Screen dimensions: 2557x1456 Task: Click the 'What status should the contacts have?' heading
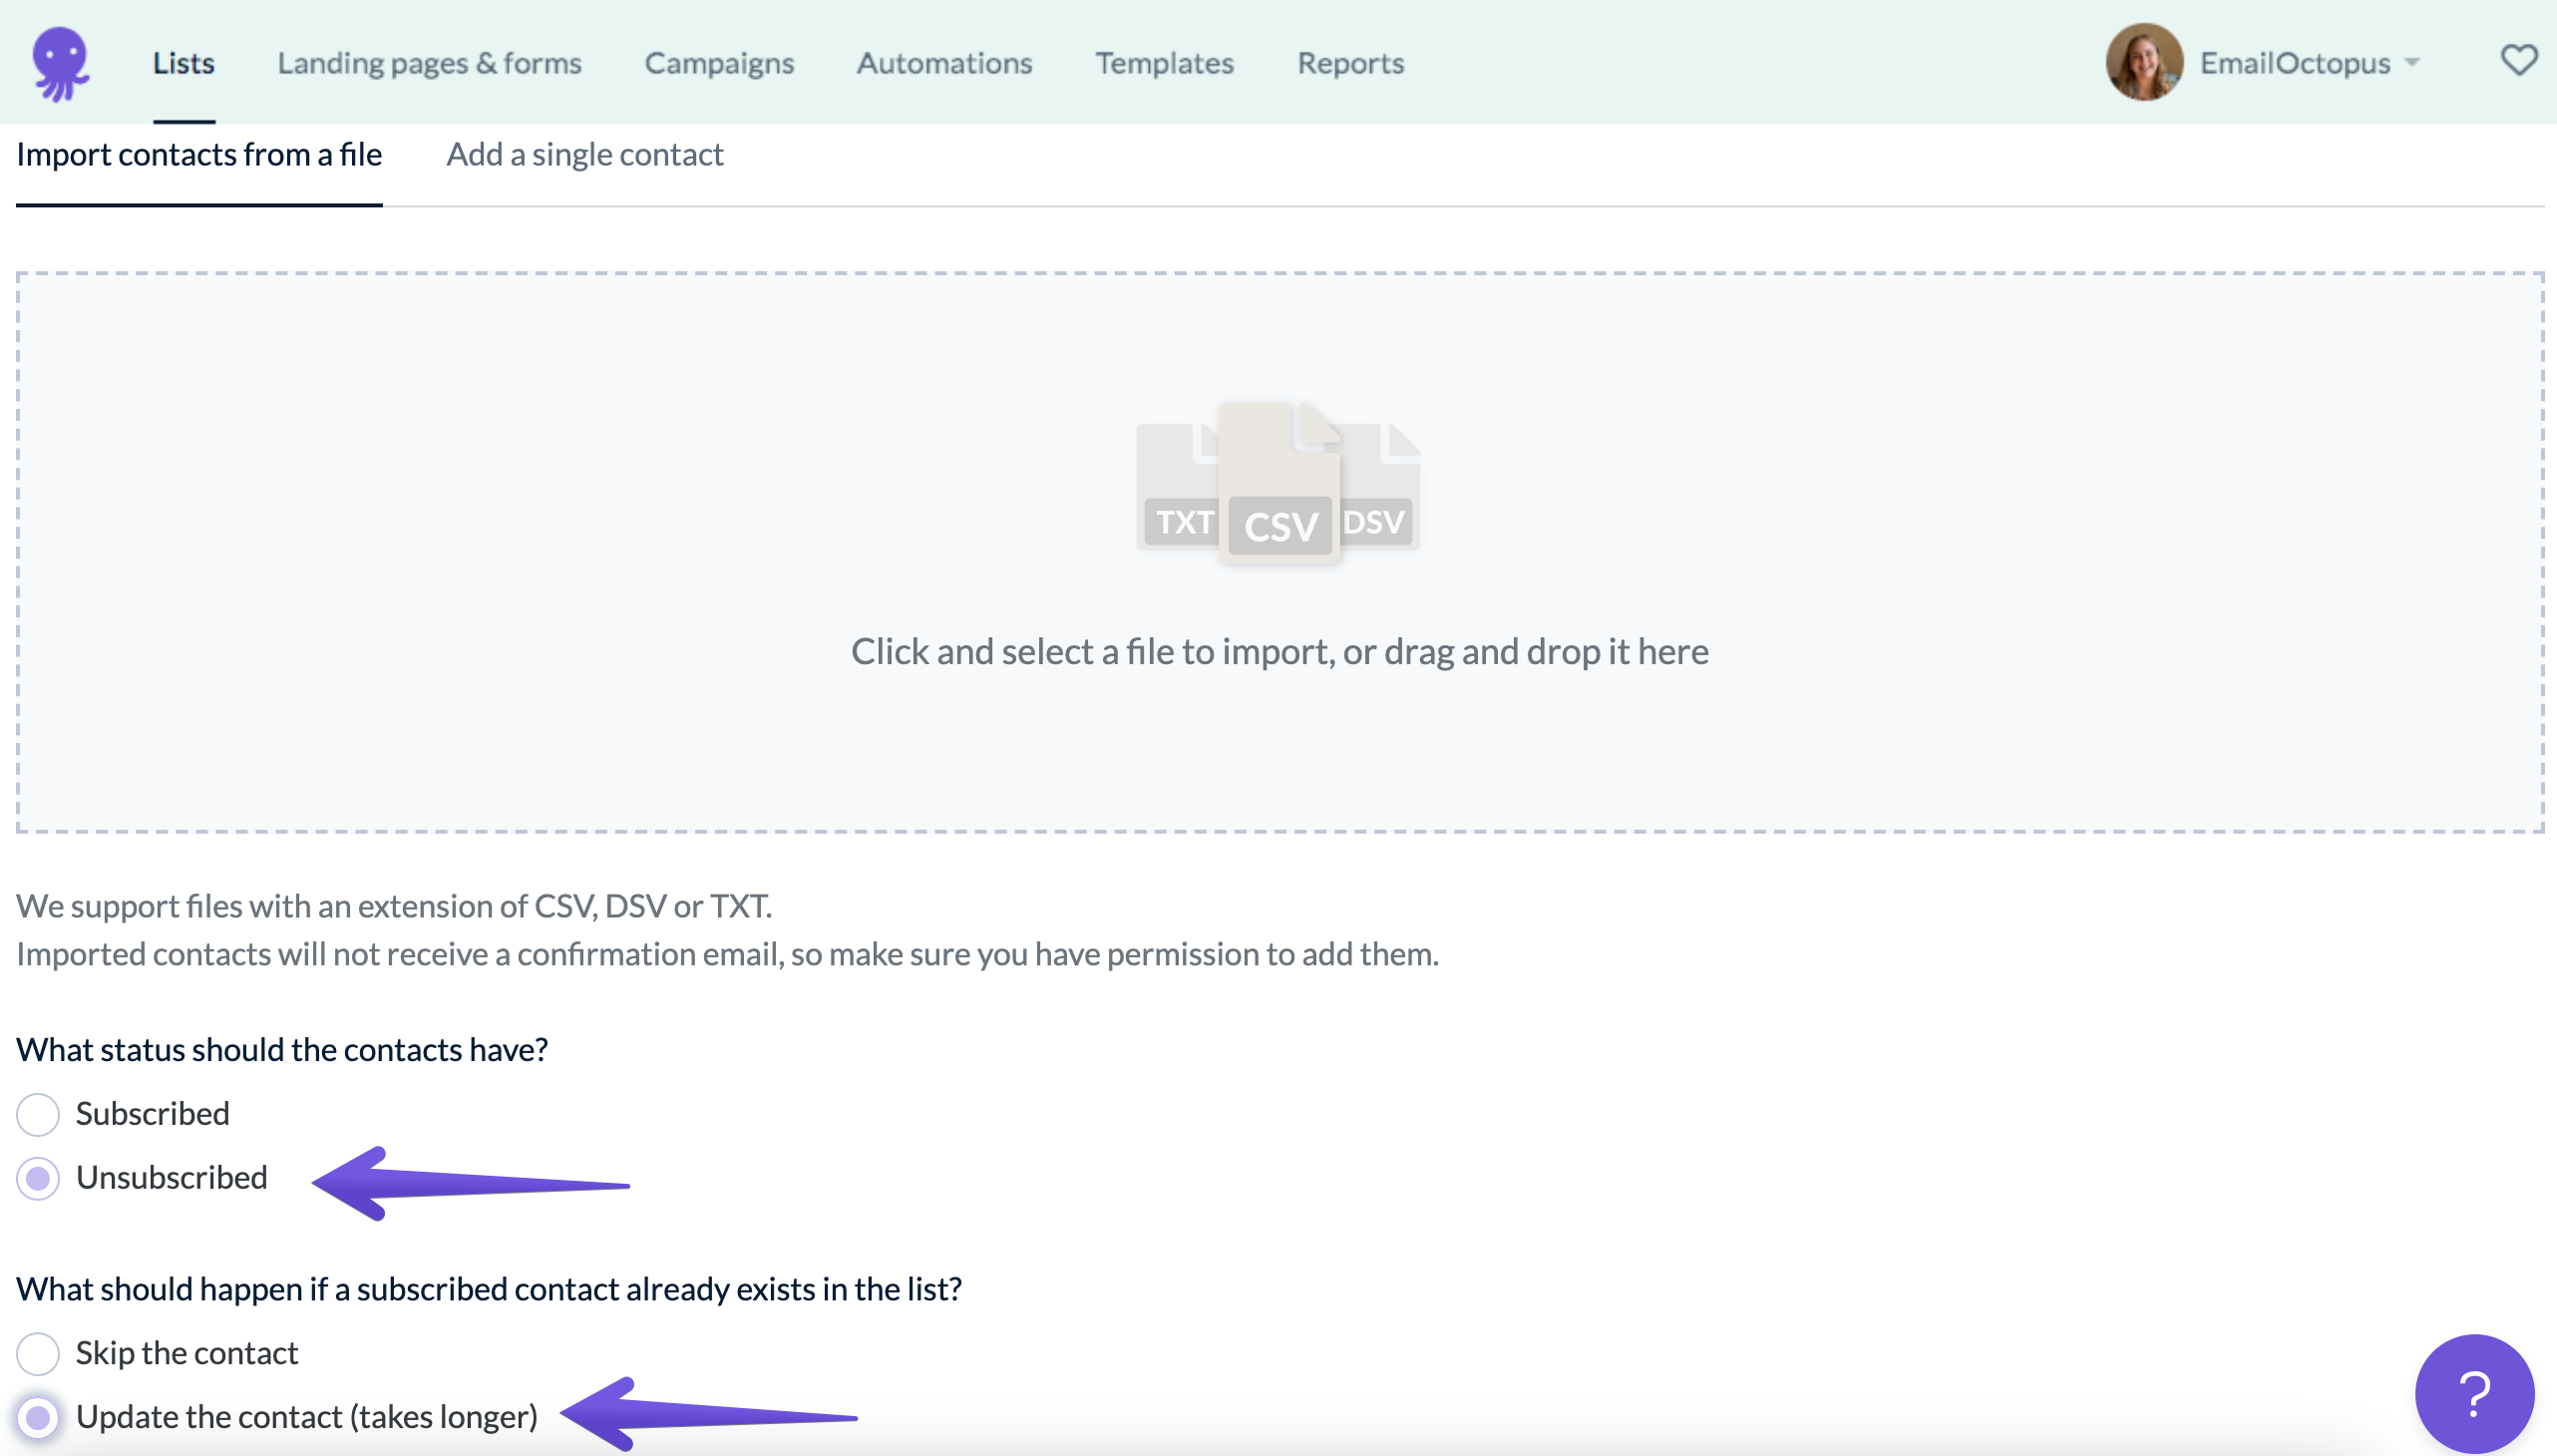click(x=282, y=1050)
